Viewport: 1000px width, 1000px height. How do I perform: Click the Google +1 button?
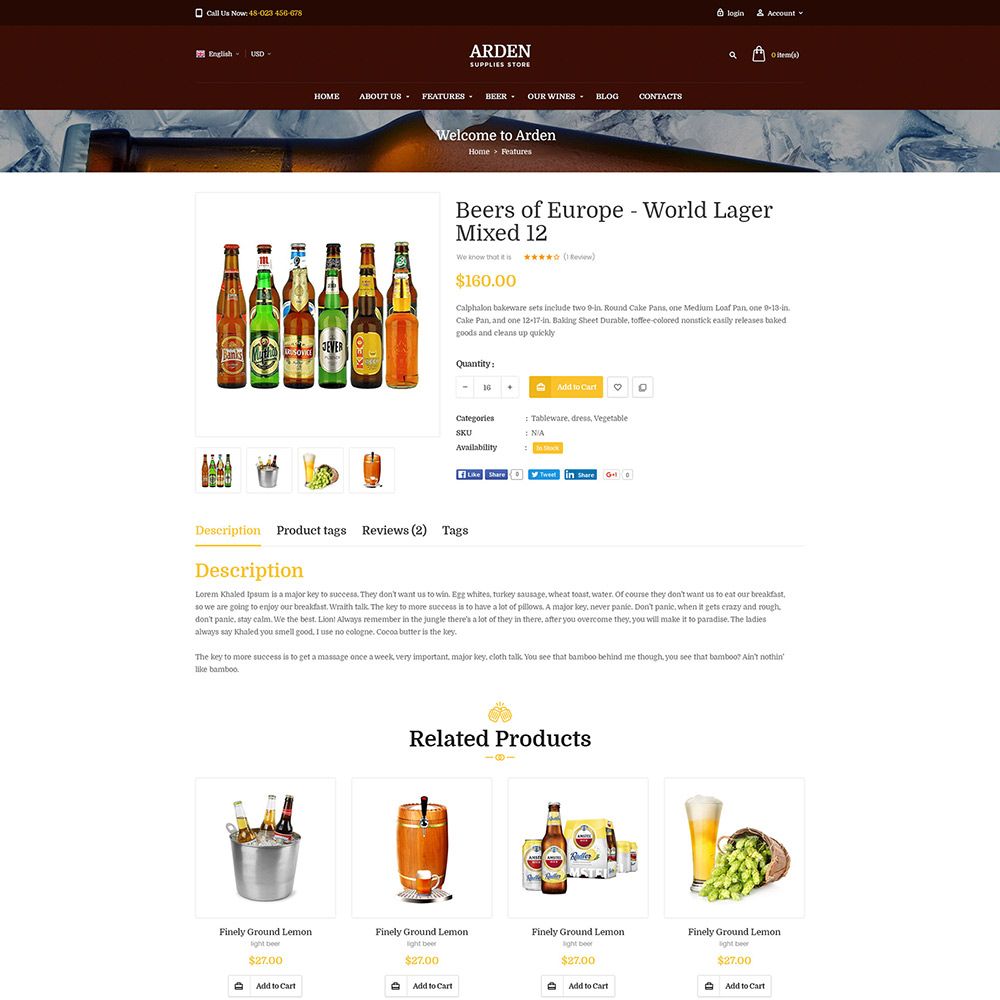612,474
